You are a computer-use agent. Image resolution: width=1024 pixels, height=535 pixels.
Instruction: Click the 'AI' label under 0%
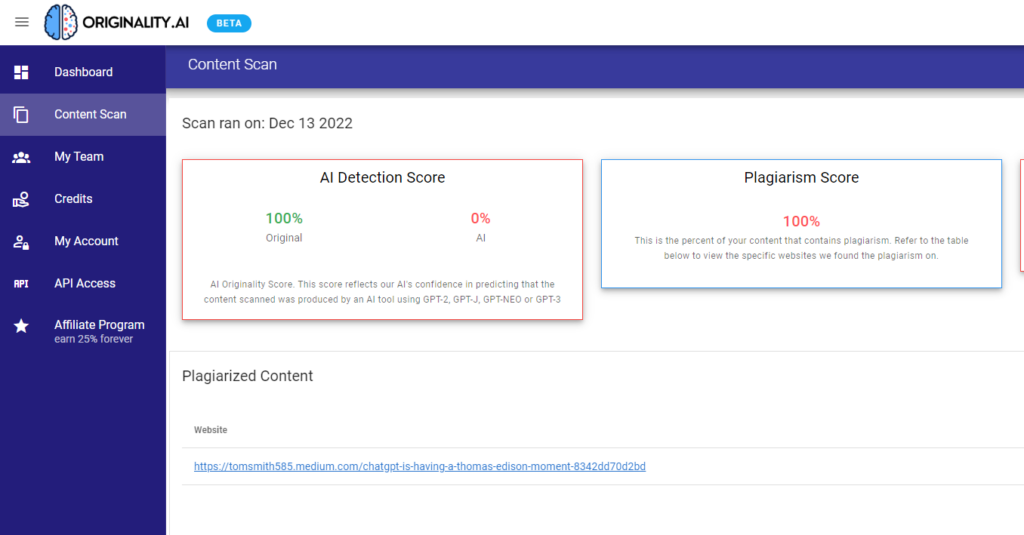481,238
